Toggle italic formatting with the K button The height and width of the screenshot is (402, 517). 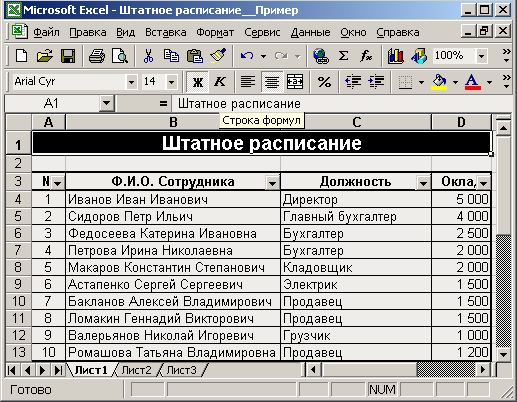point(220,81)
